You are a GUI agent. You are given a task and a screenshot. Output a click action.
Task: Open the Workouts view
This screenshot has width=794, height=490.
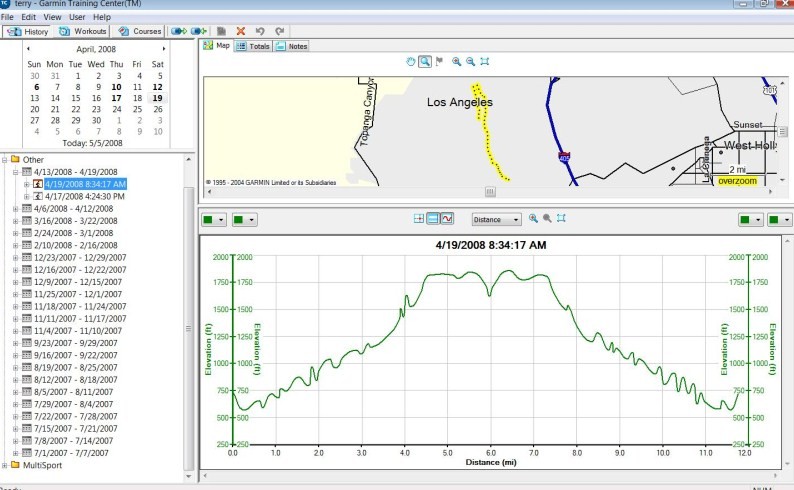(x=83, y=31)
